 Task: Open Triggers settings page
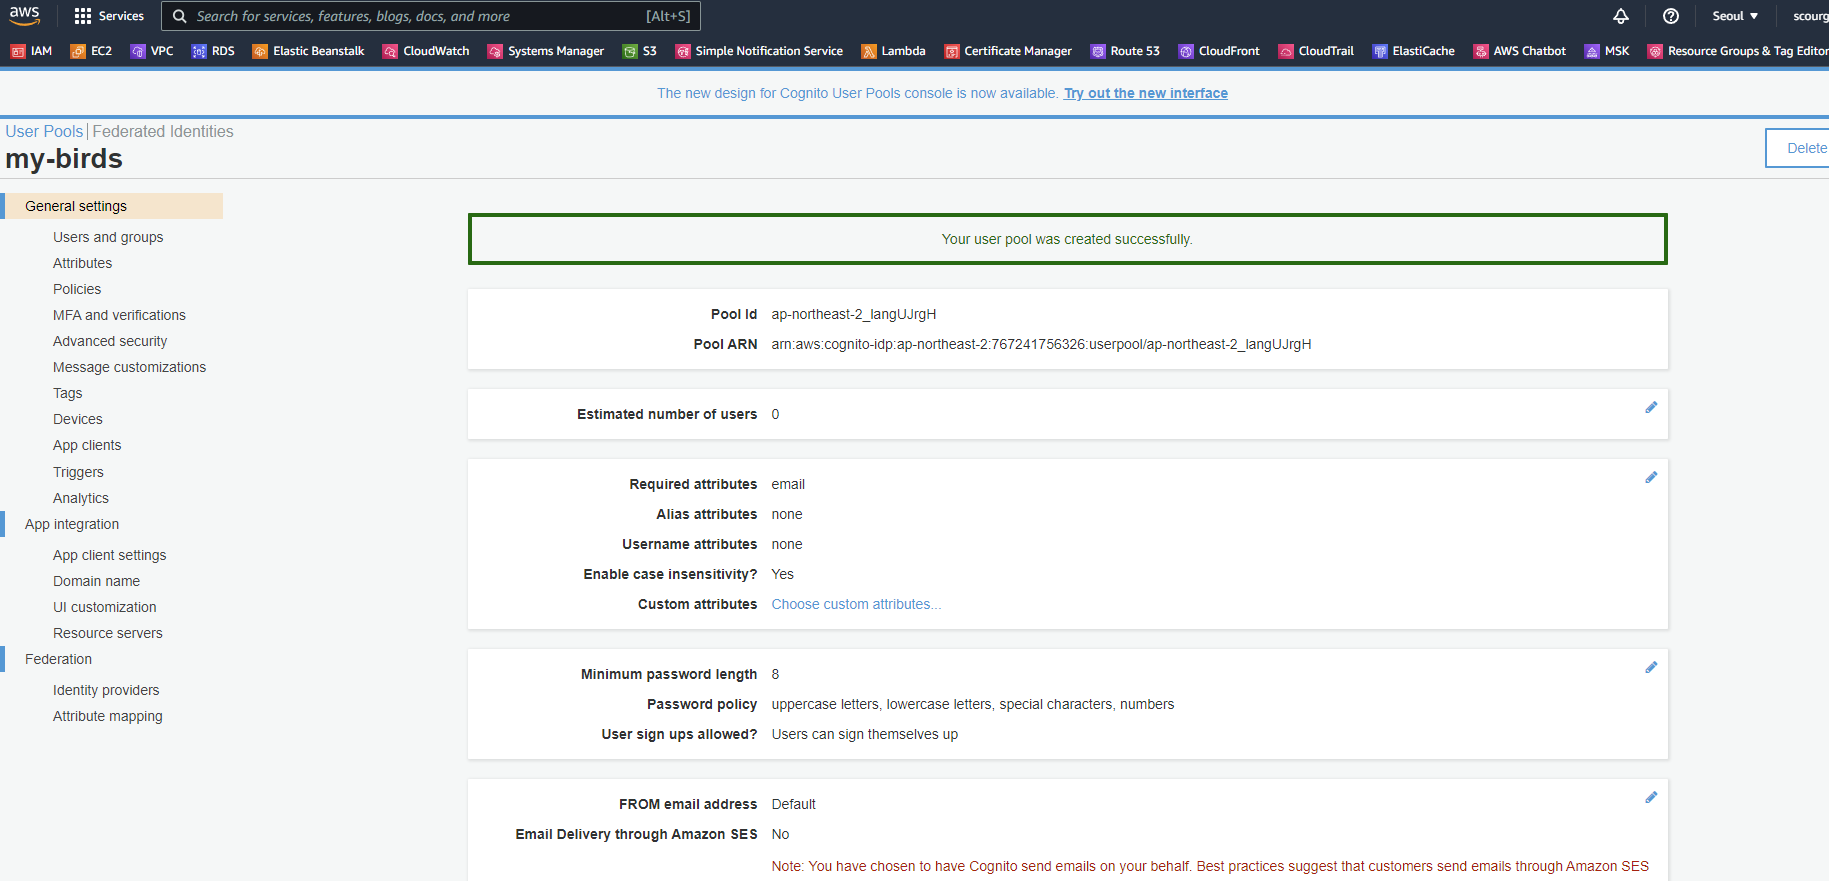[x=78, y=472]
